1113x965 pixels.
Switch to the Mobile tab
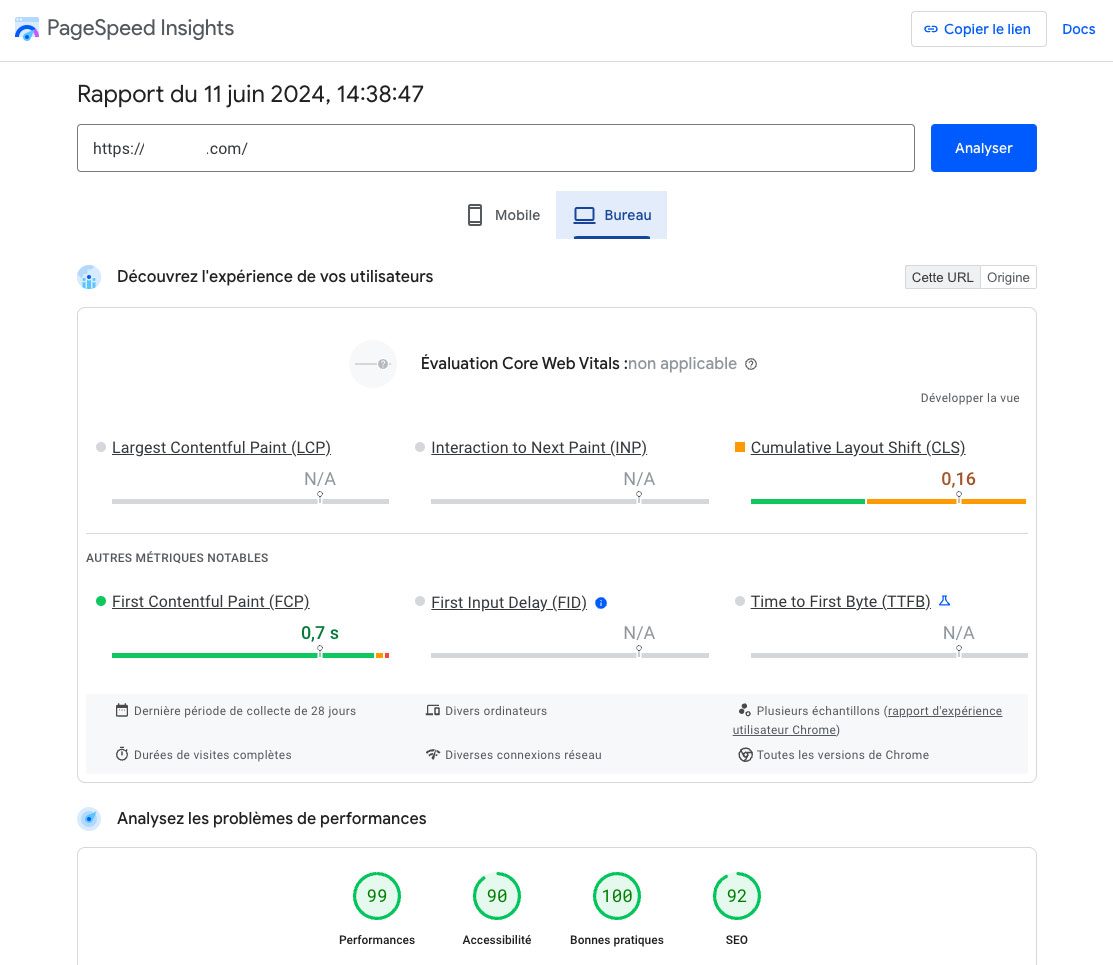point(502,215)
